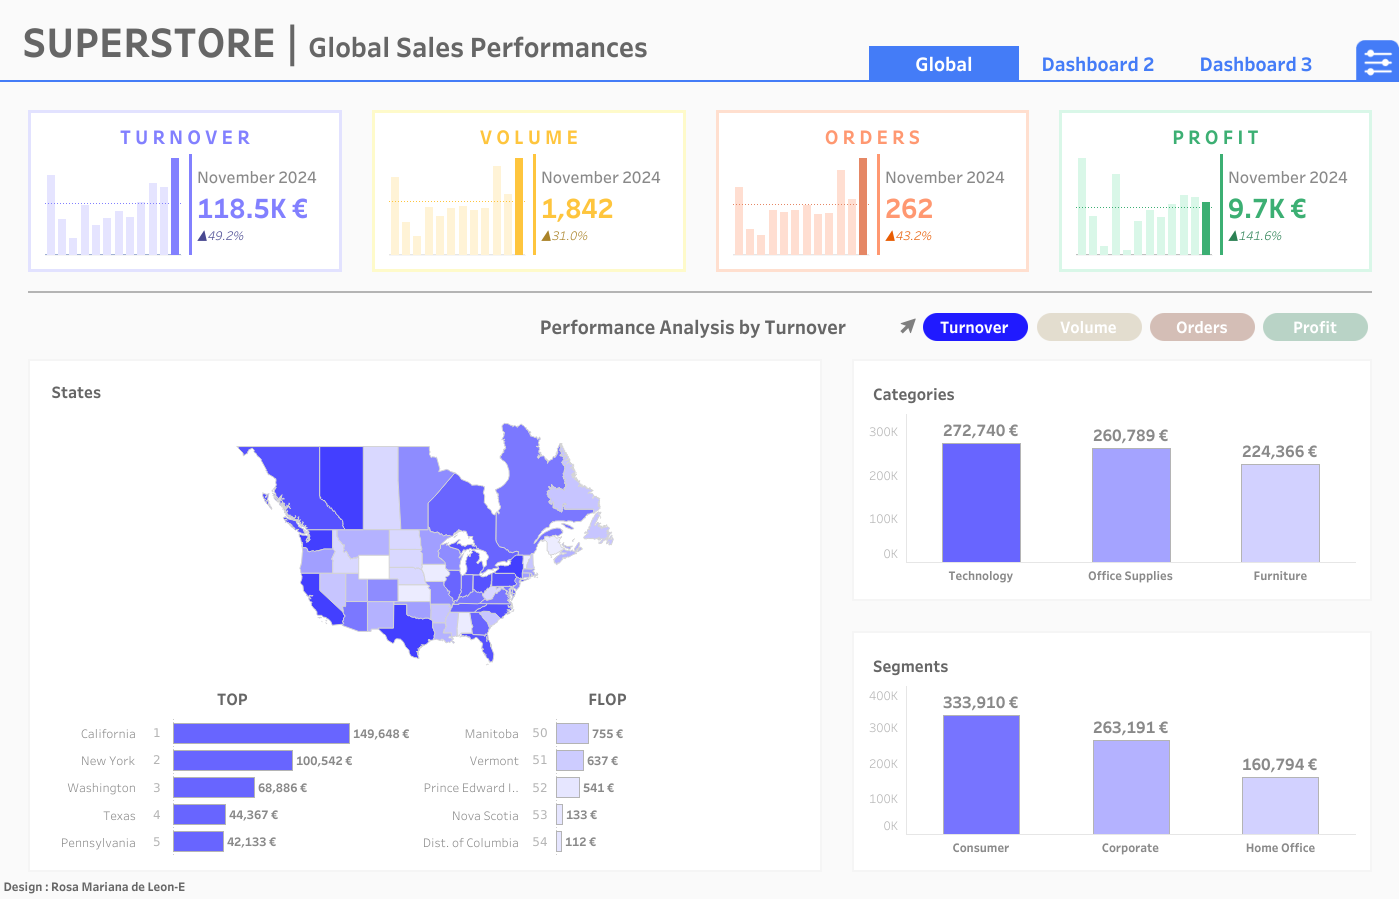Viewport: 1399px width, 899px height.
Task: Activate the Profit metric pill
Action: coord(1315,327)
